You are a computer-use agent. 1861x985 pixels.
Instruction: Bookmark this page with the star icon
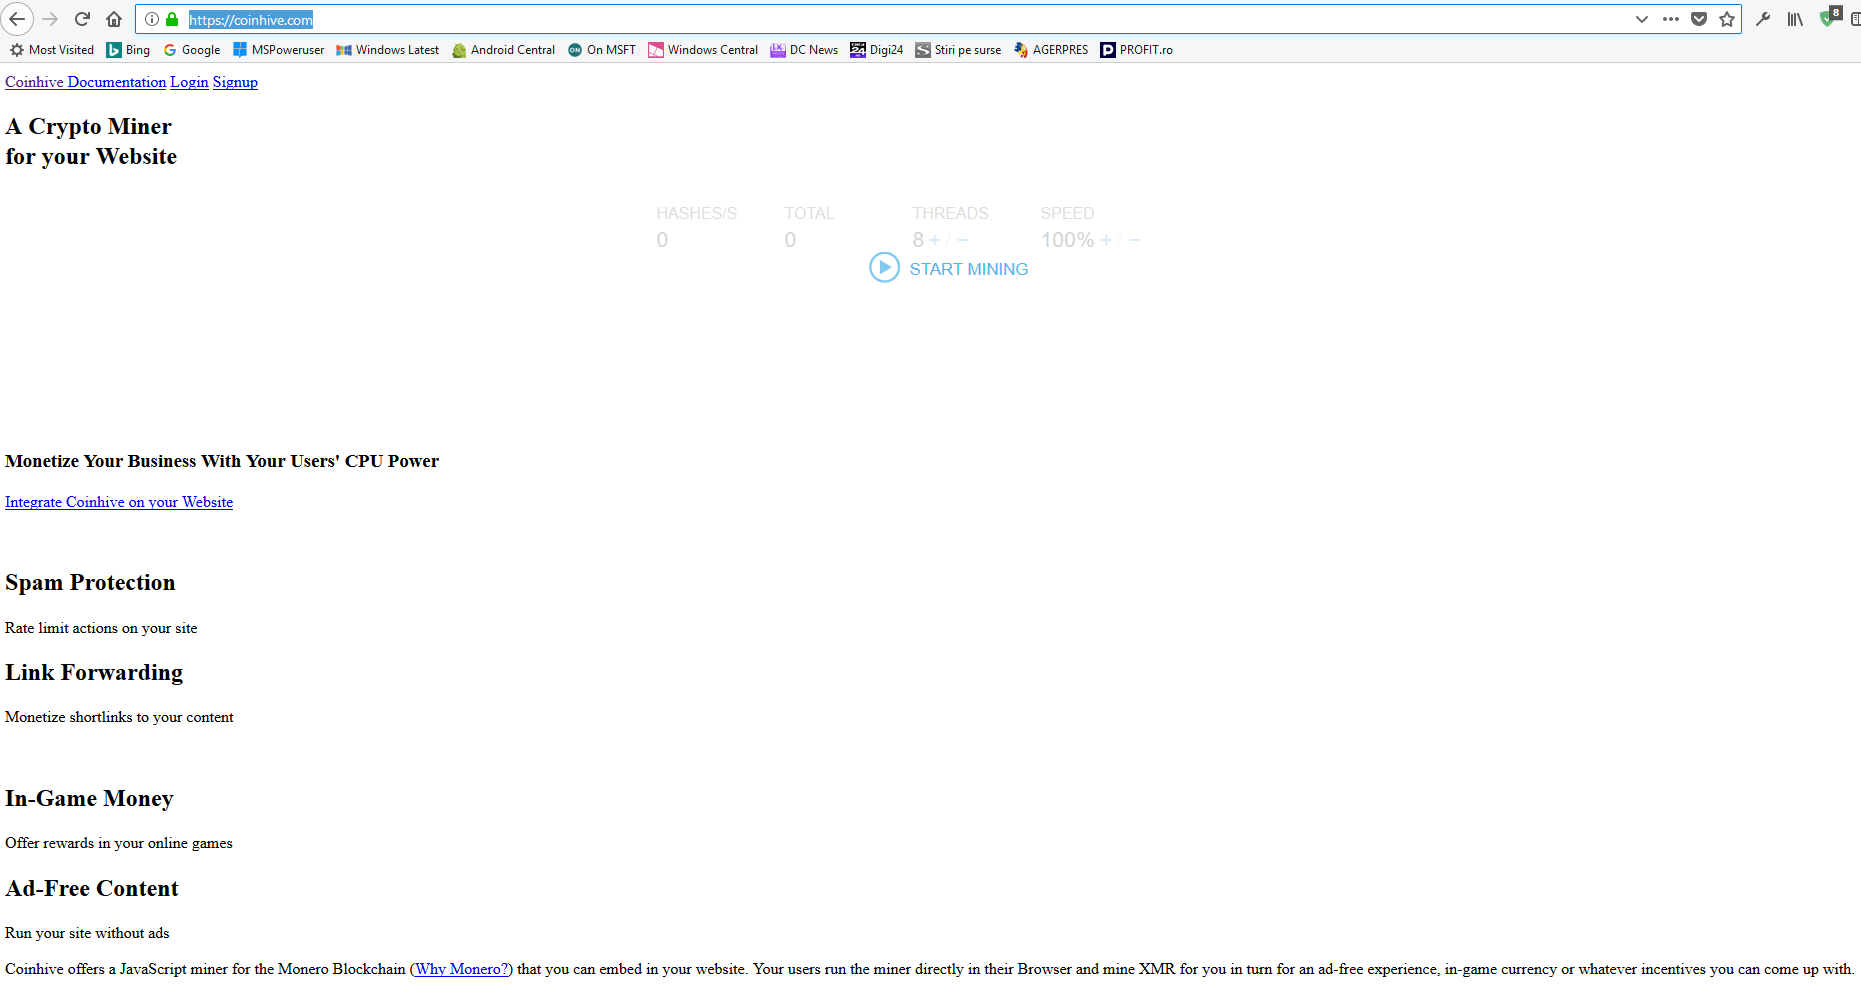1727,19
